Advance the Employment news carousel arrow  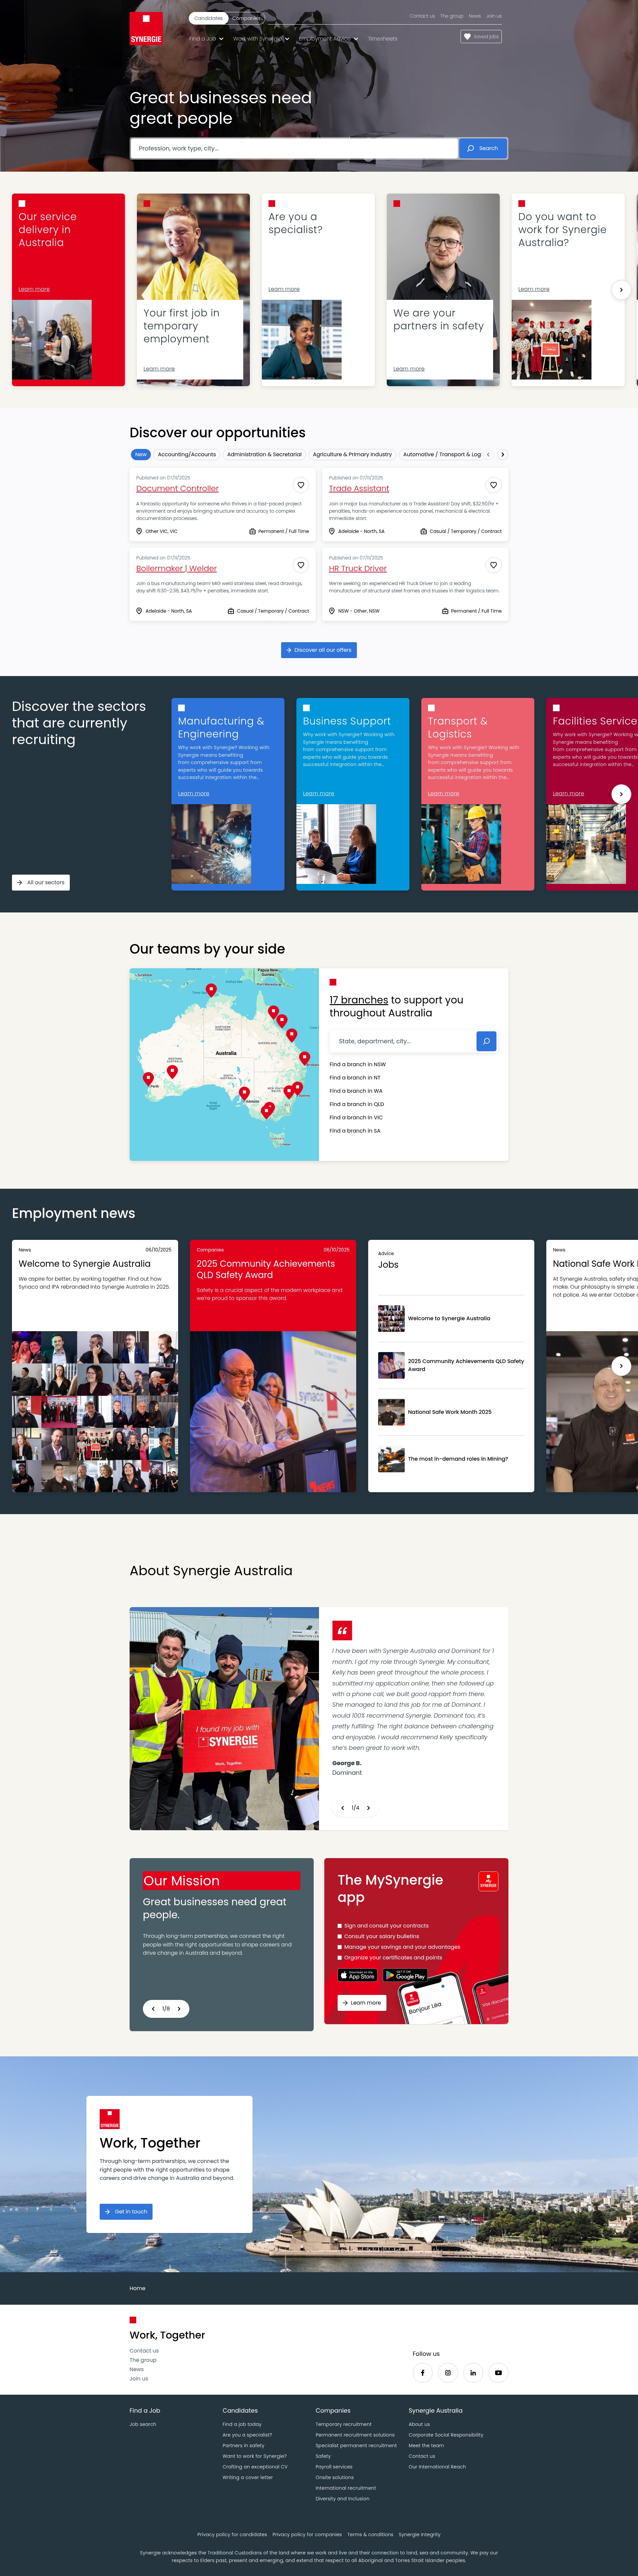[x=621, y=1366]
